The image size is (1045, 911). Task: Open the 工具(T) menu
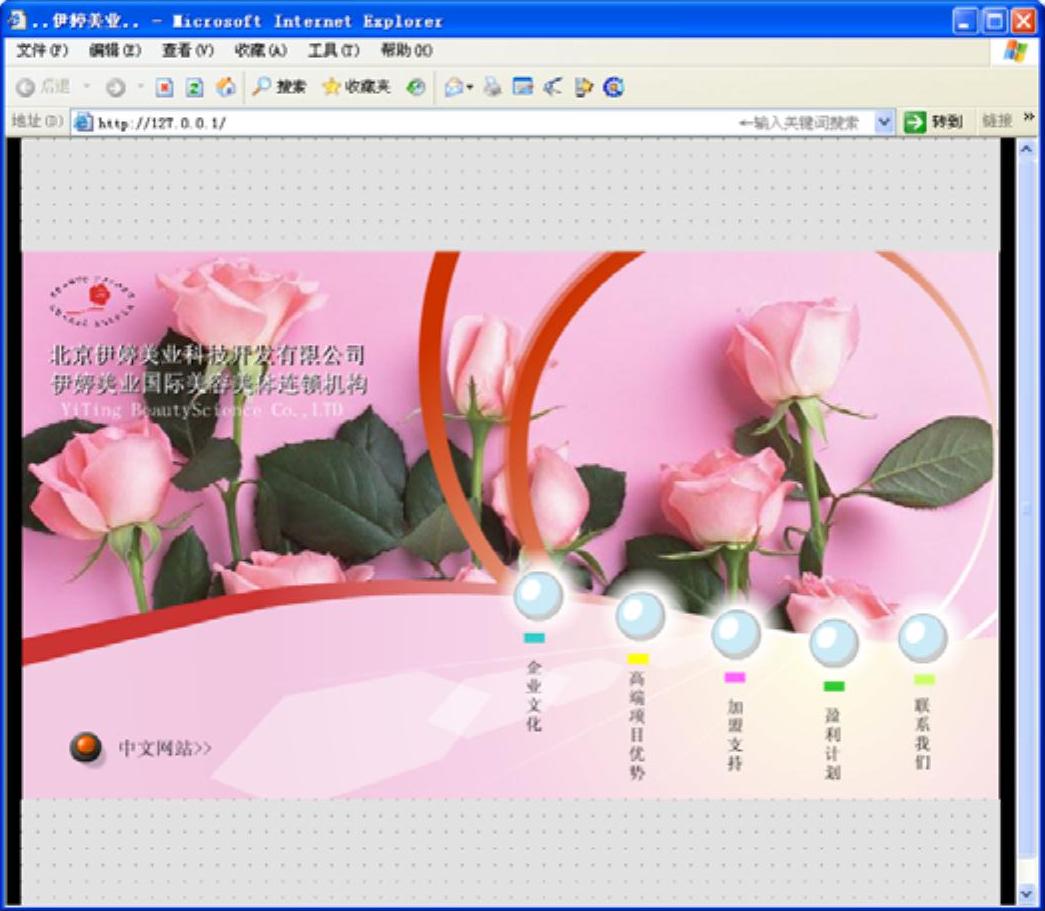[333, 50]
